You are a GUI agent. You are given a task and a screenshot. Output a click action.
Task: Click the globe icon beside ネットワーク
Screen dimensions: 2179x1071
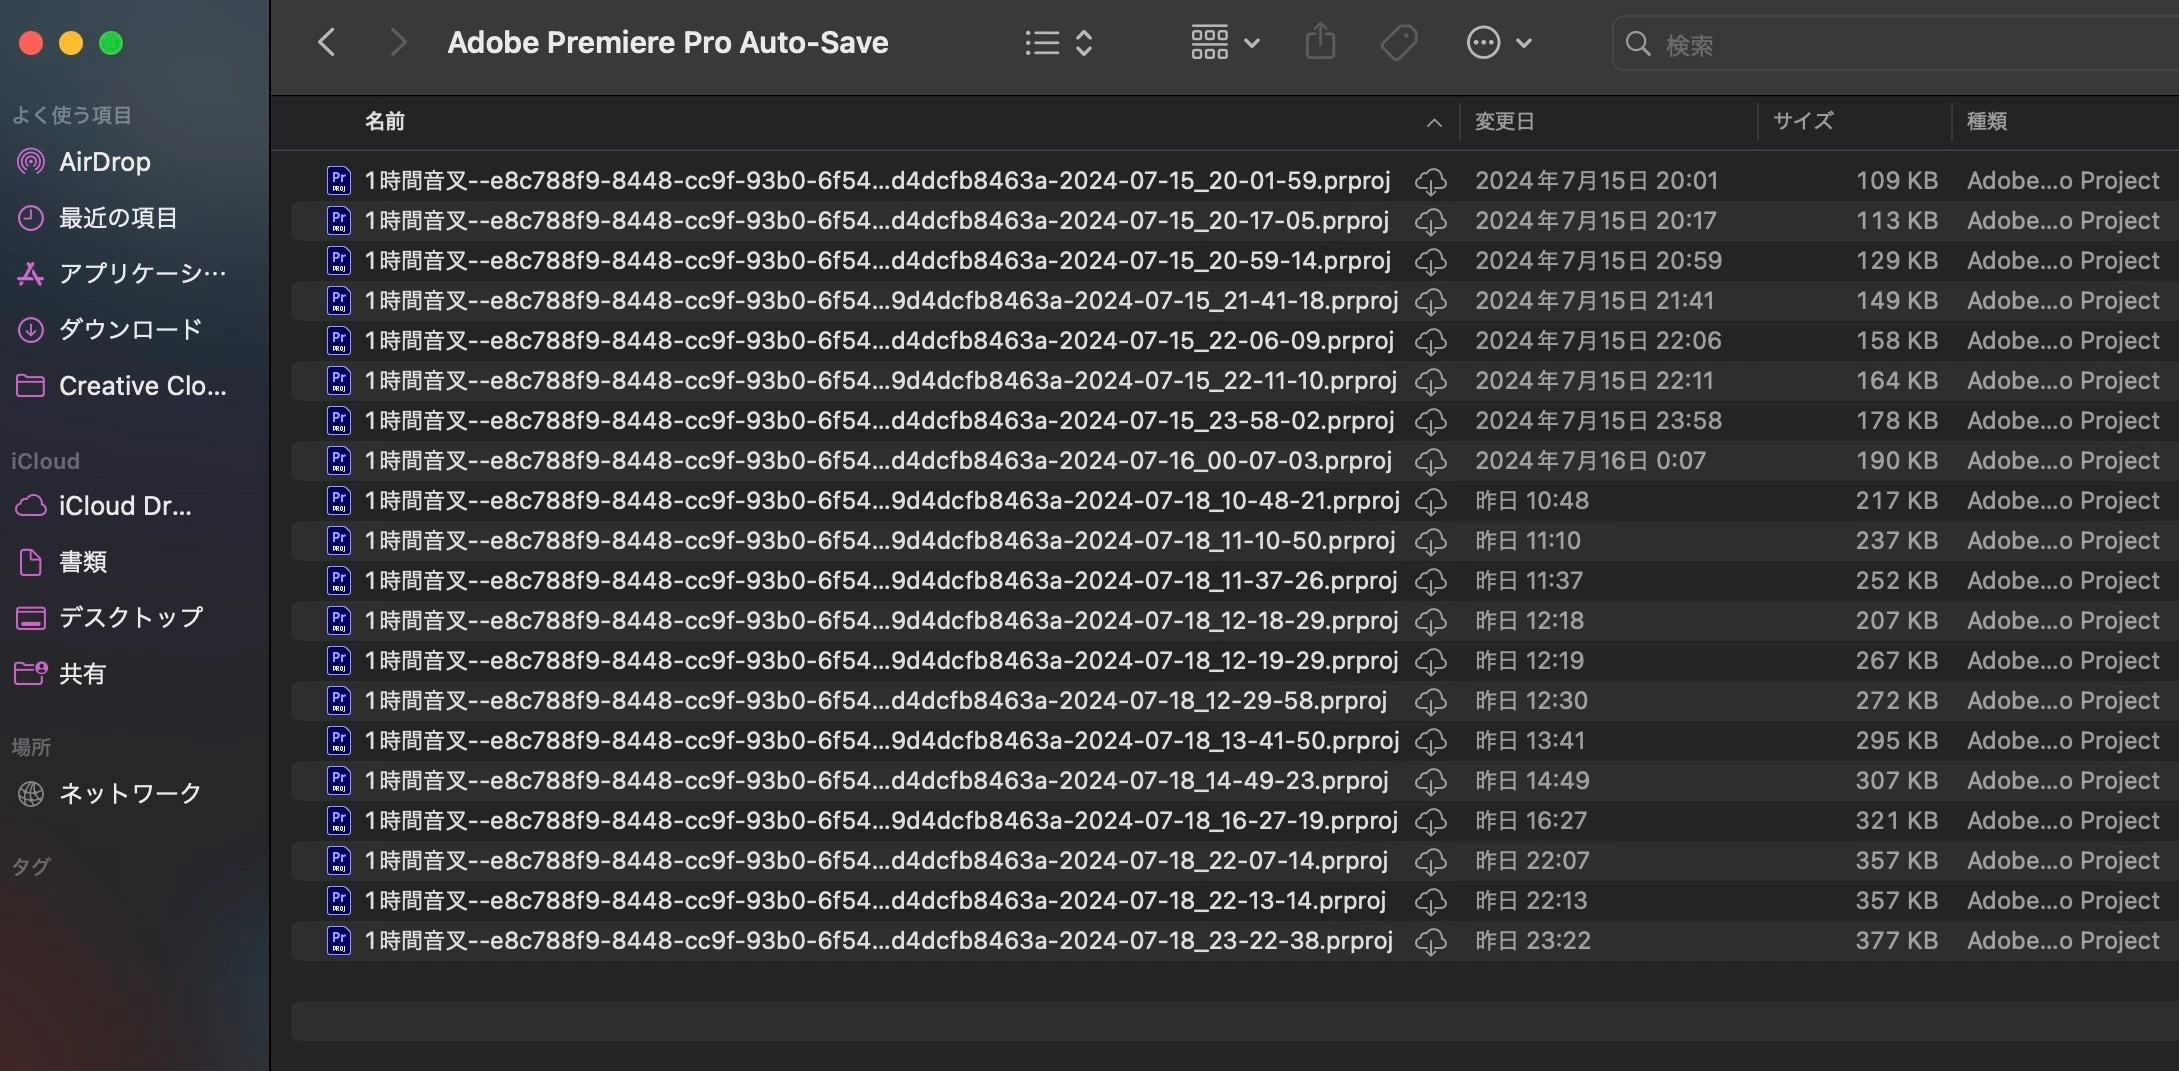point(31,793)
